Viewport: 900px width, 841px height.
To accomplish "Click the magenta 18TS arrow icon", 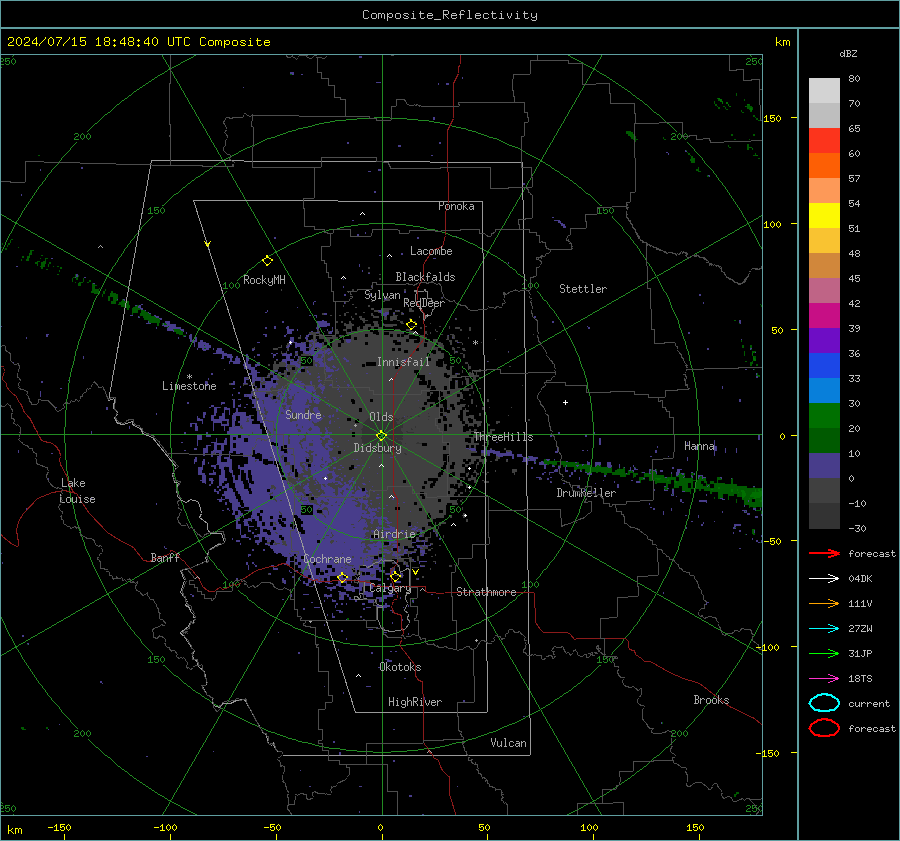I will pyautogui.click(x=824, y=679).
